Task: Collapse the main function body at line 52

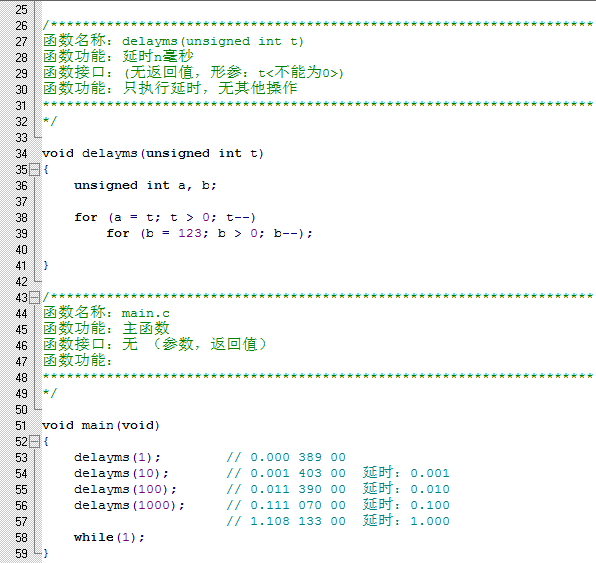Action: (35, 442)
